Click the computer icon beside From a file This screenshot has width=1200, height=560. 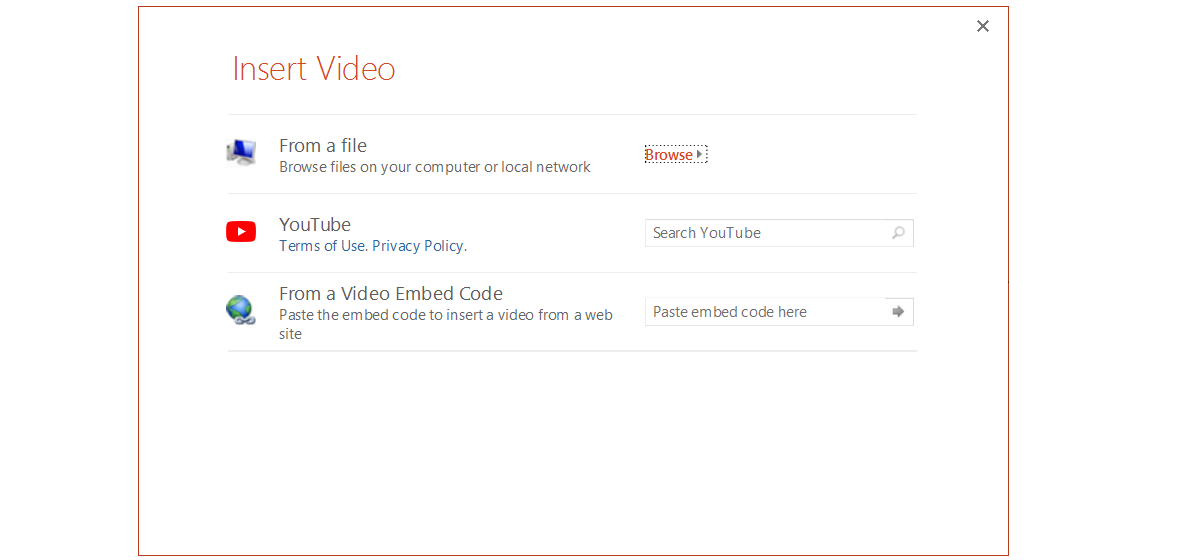[x=241, y=152]
